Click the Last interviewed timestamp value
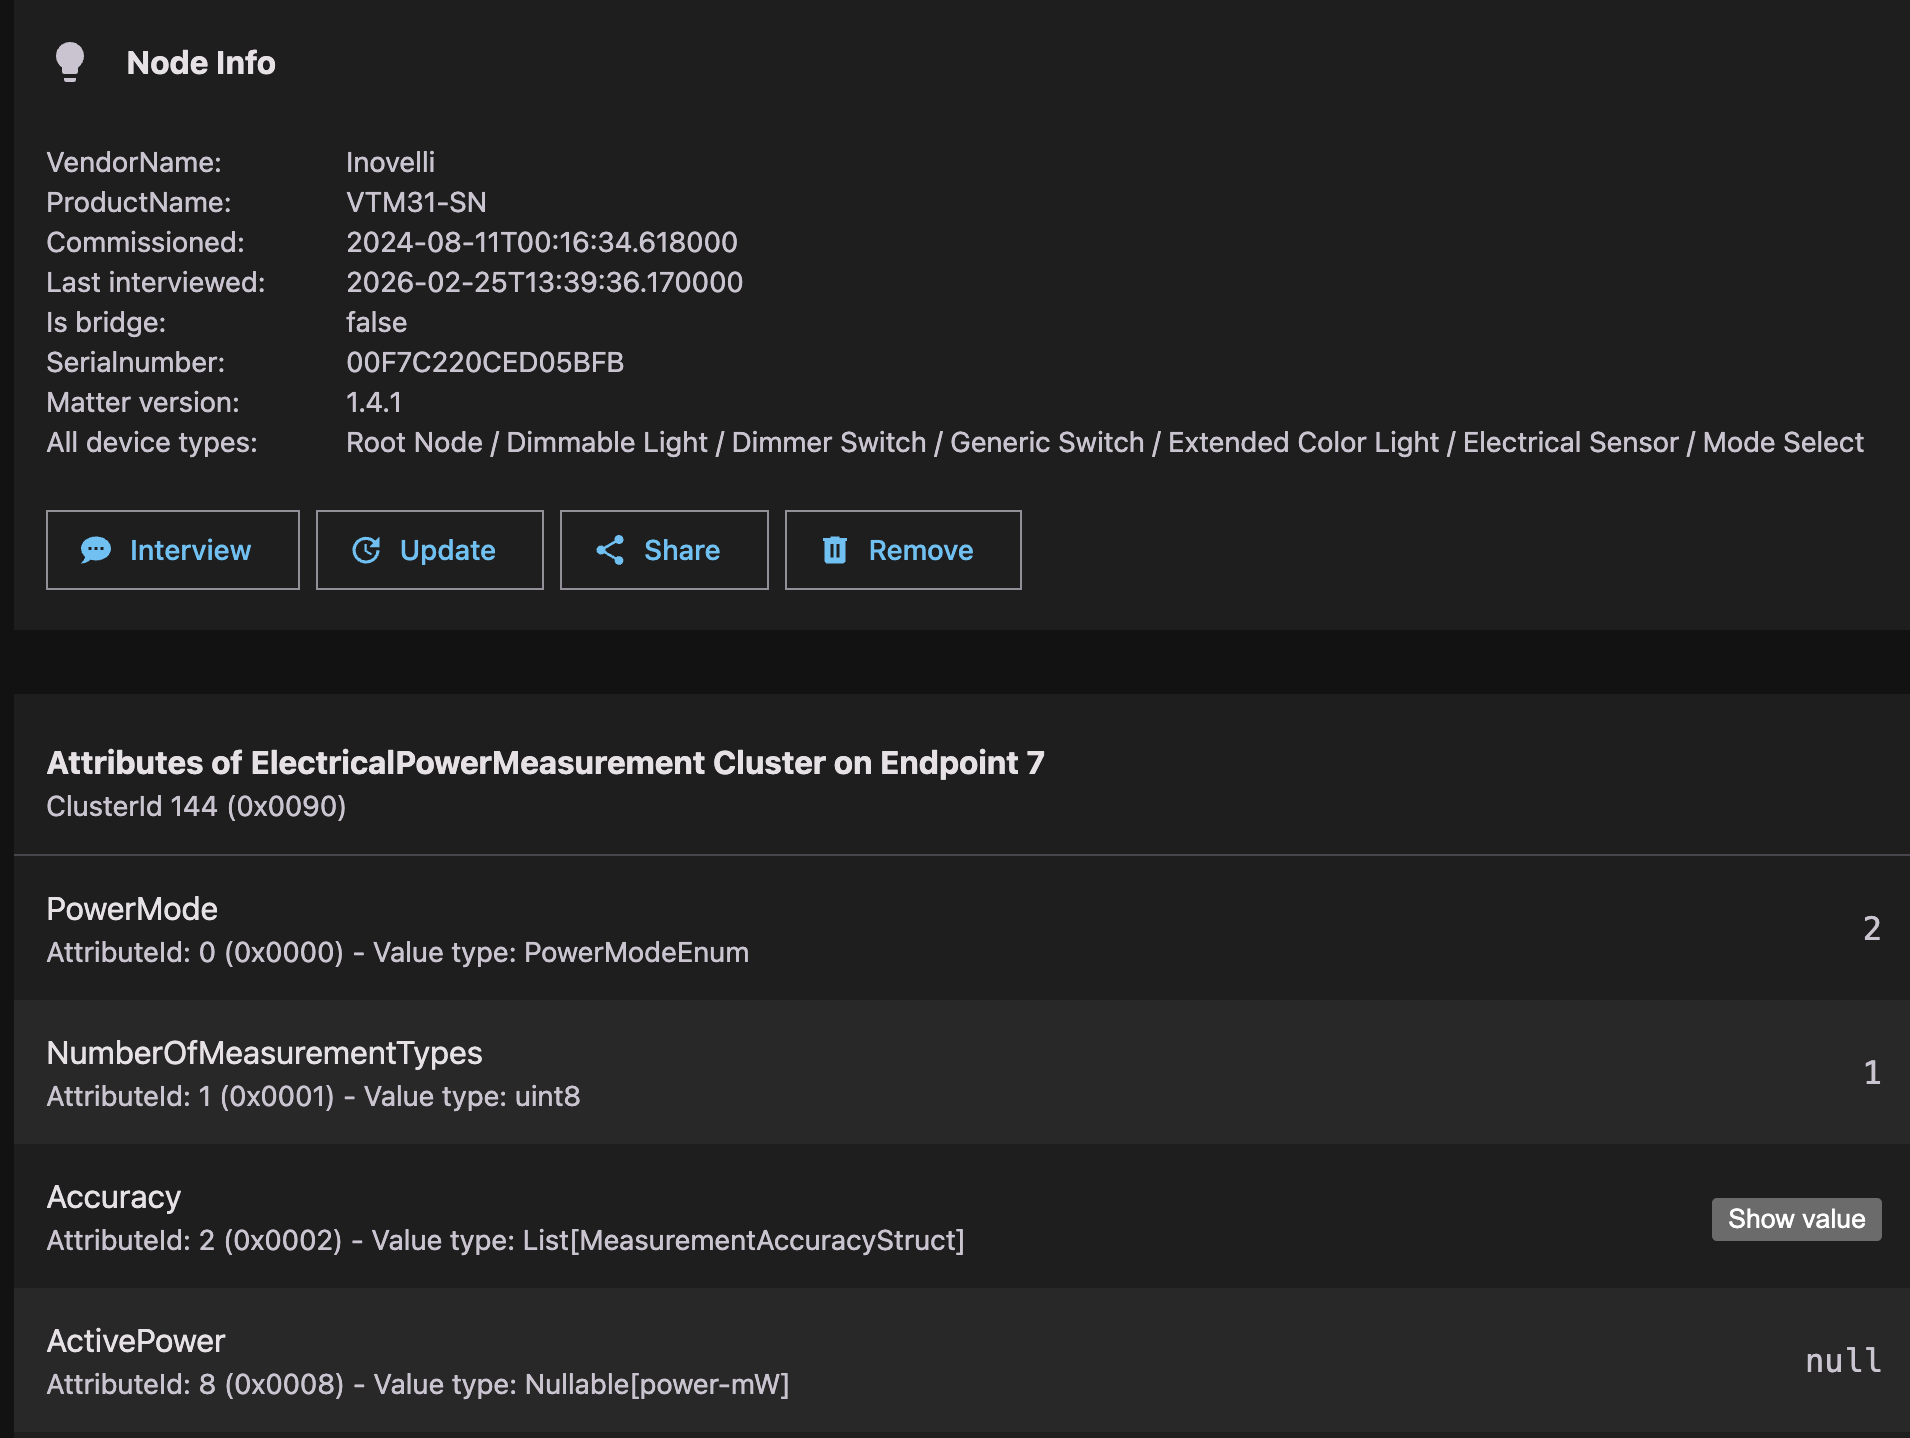Screen dimensions: 1910x1438 pyautogui.click(x=544, y=282)
